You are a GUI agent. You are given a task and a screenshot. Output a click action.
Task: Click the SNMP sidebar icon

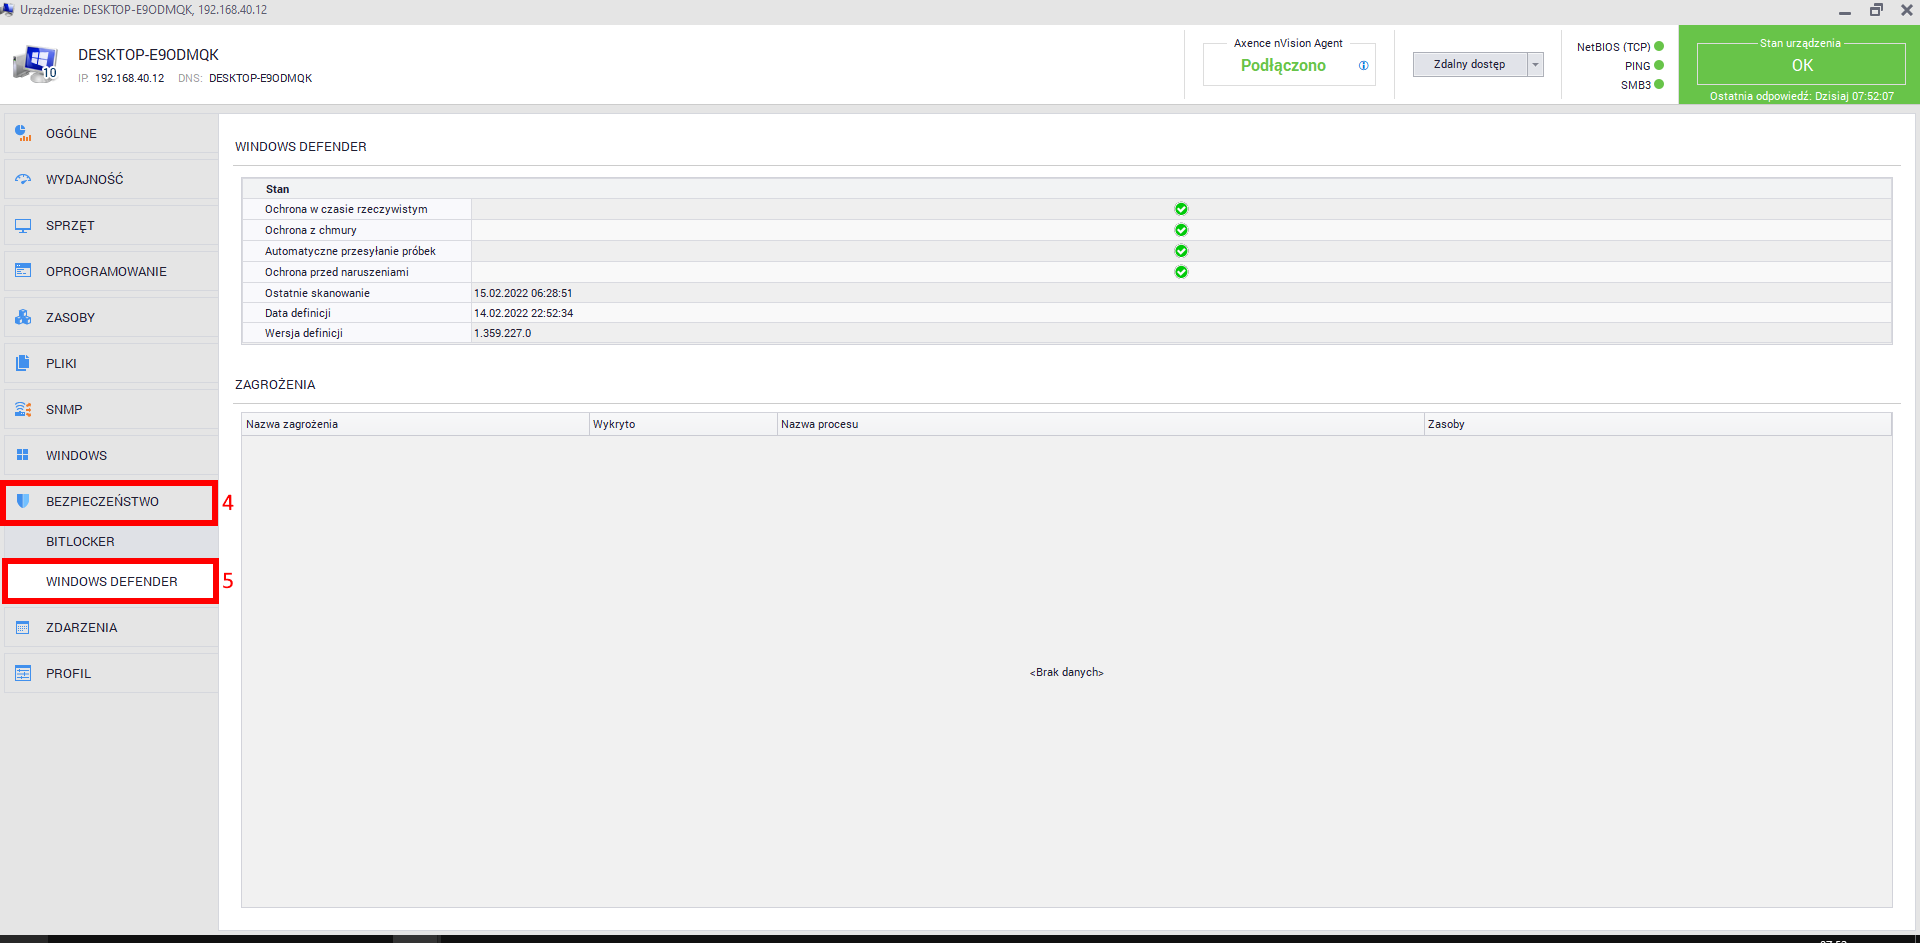[x=23, y=409]
